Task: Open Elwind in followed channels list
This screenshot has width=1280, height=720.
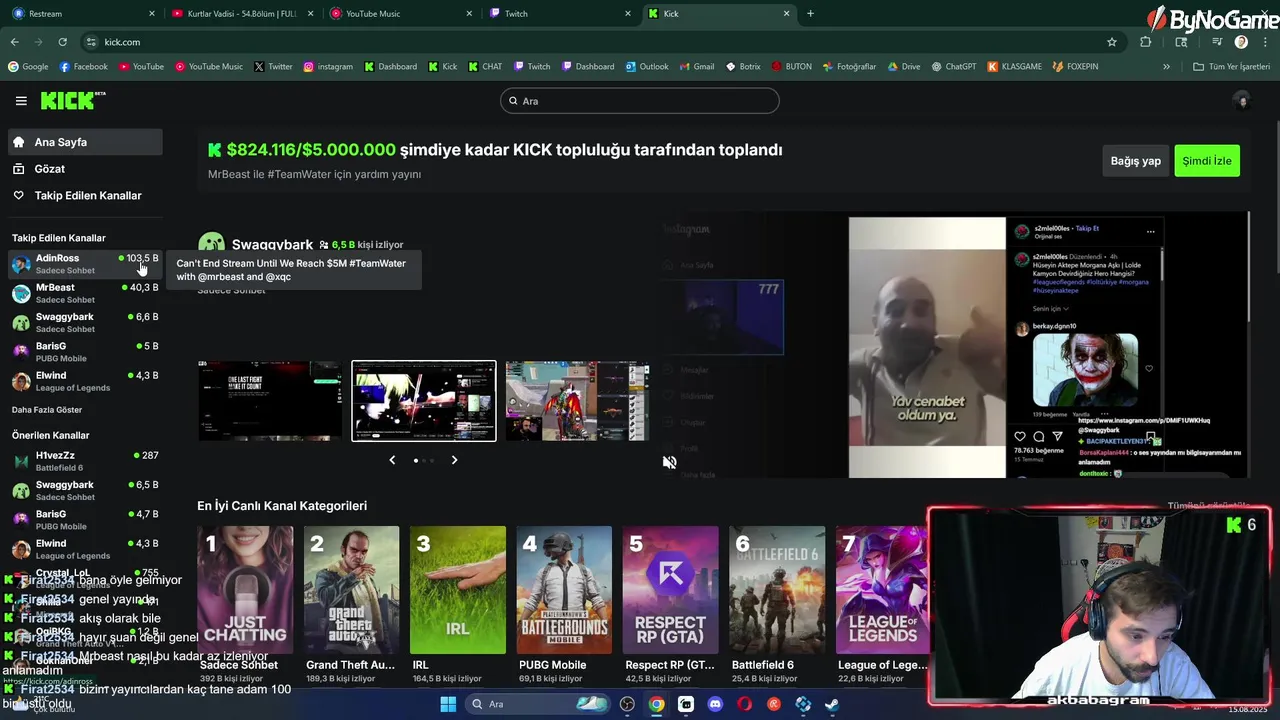Action: [85, 381]
